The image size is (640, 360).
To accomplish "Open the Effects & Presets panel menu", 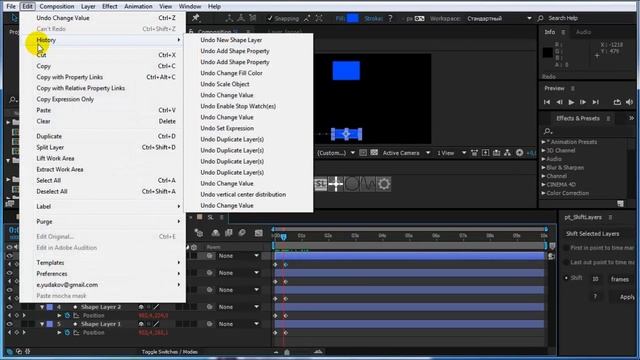I will (x=608, y=118).
